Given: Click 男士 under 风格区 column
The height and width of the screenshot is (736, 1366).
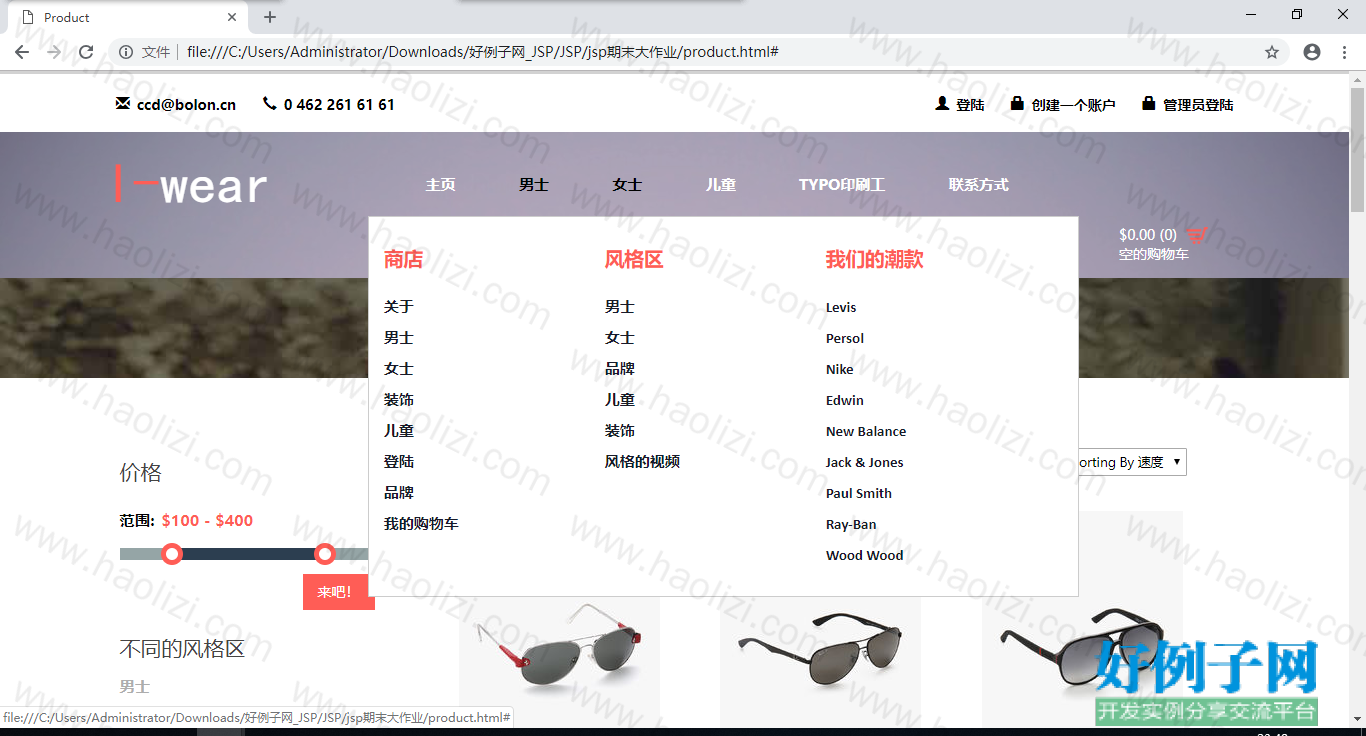Looking at the screenshot, I should [620, 307].
